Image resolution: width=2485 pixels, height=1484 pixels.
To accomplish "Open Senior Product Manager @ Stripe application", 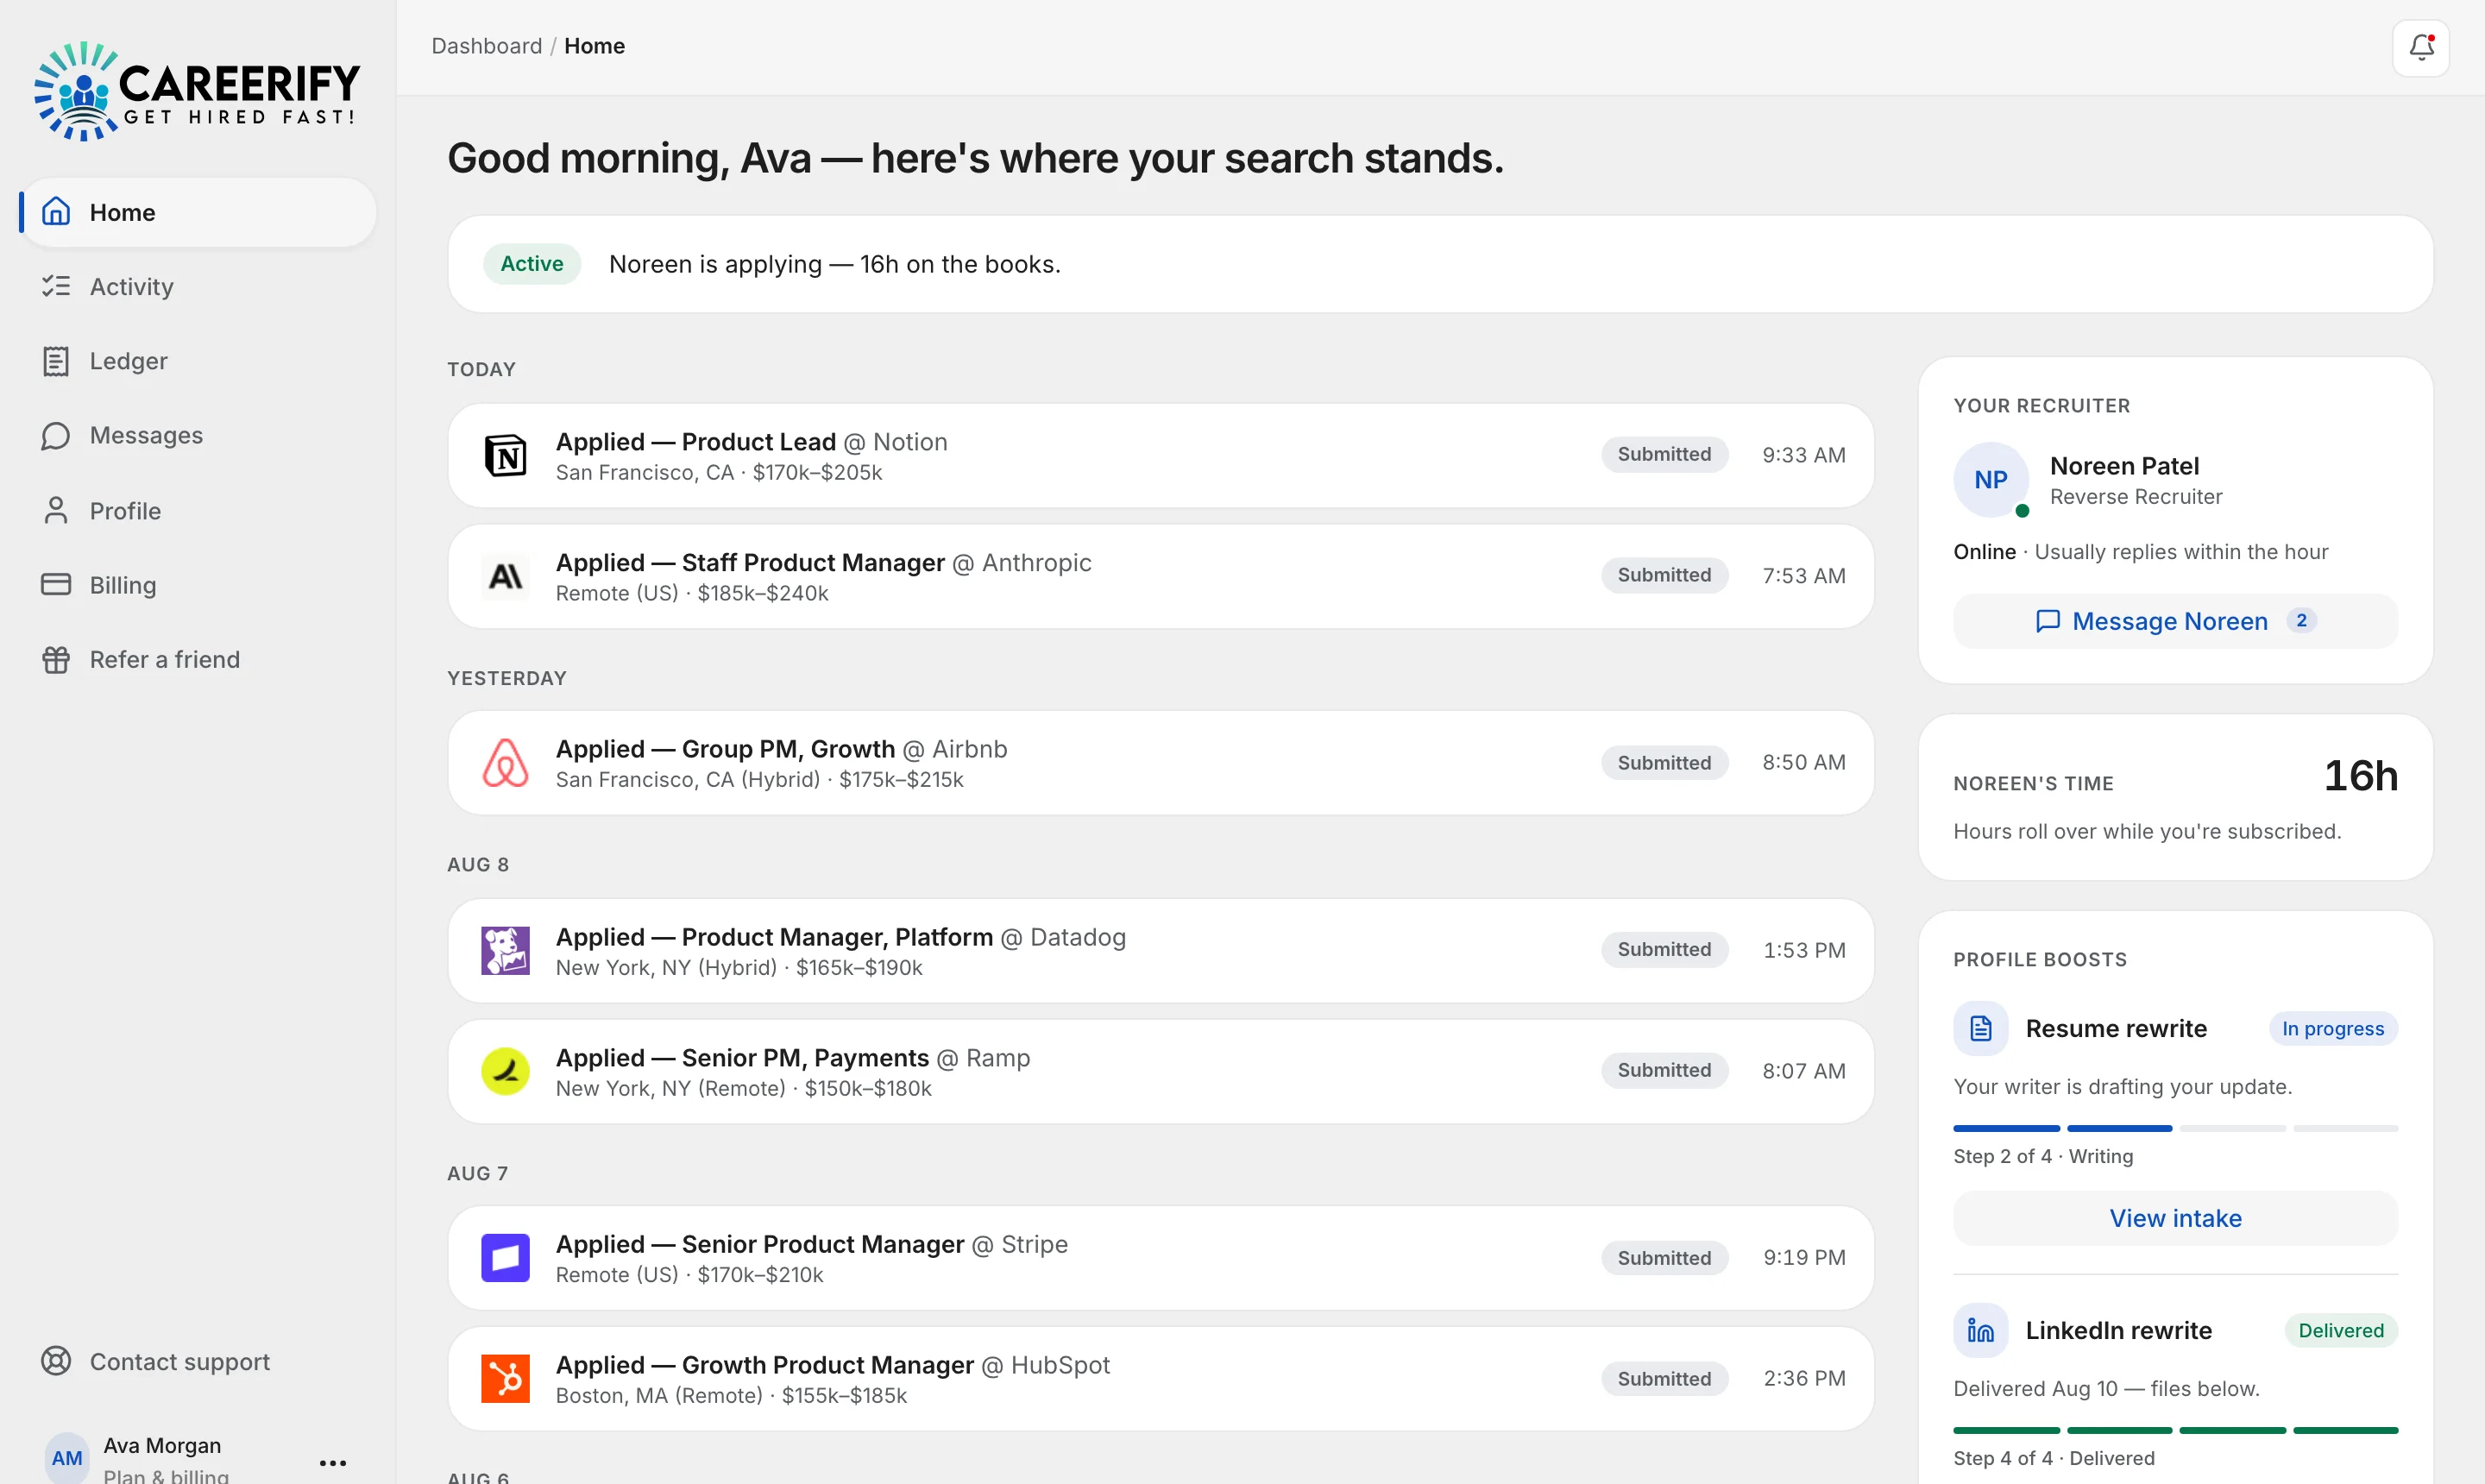I will tap(1160, 1258).
